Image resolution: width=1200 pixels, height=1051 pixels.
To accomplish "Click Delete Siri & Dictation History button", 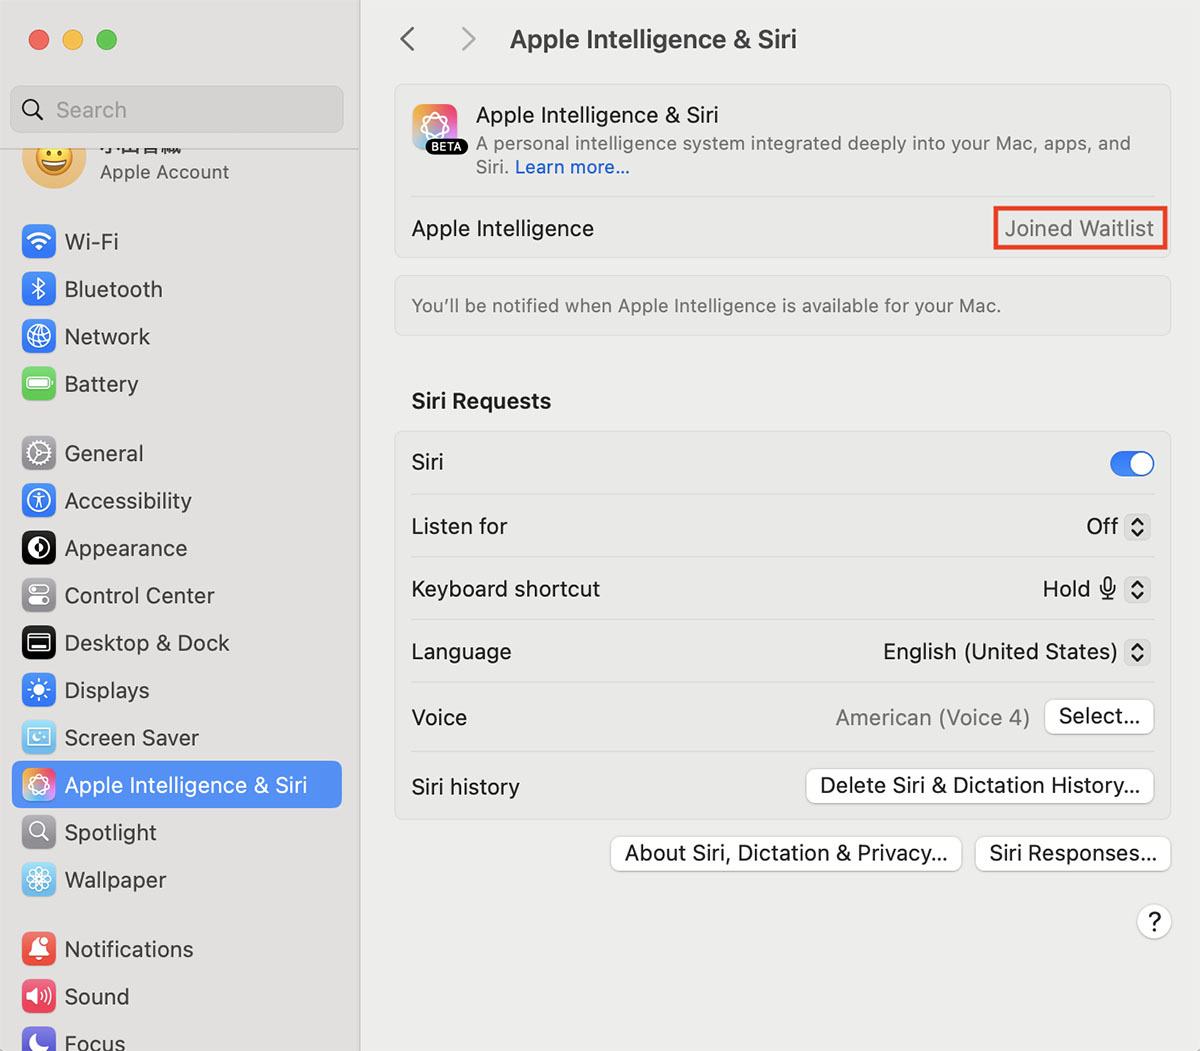I will pos(980,785).
